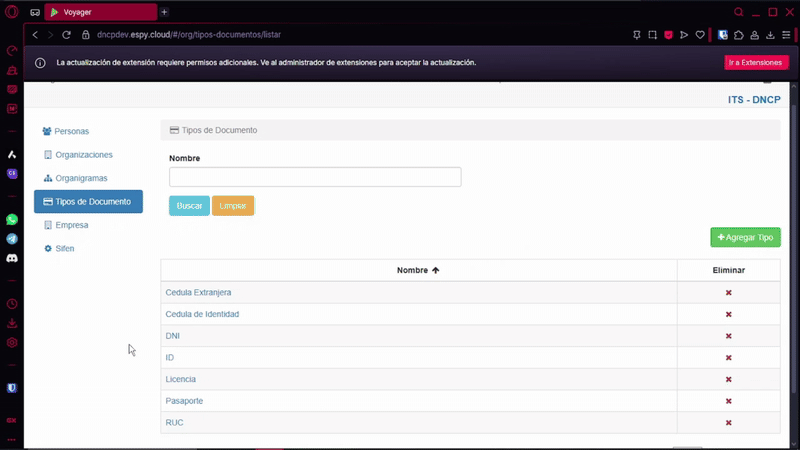This screenshot has height=450, width=800.
Task: Delete the Cedula de Identidad row
Action: pyautogui.click(x=729, y=314)
